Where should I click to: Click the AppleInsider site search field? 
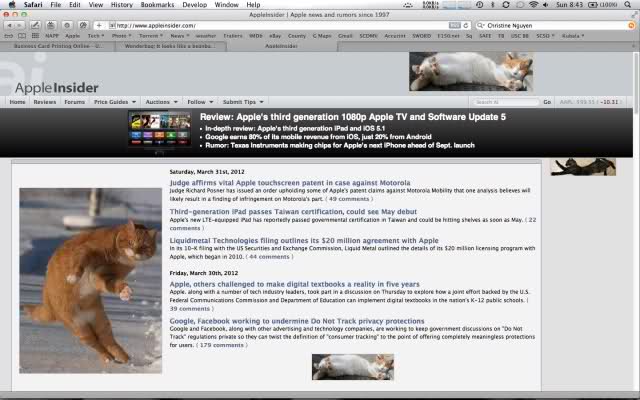[505, 102]
